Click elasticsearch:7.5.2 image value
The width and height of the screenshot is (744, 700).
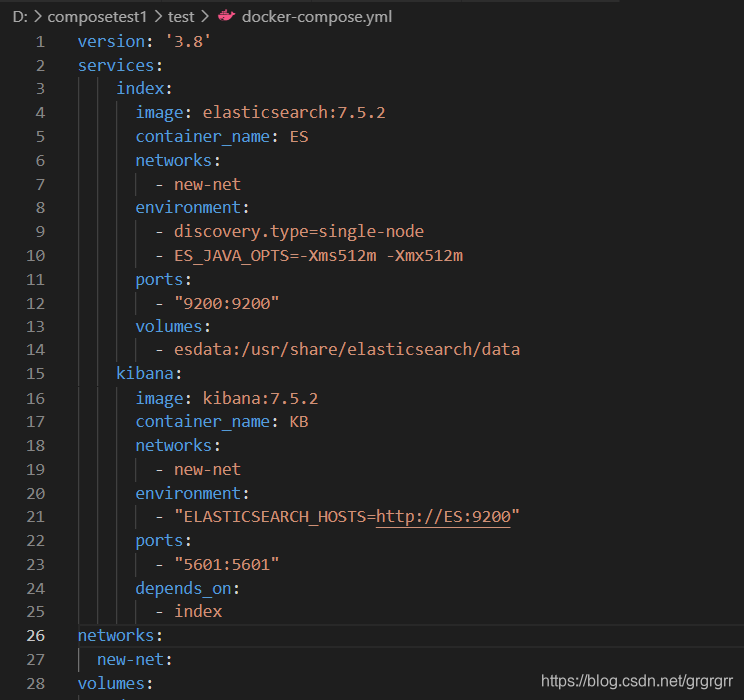click(294, 112)
